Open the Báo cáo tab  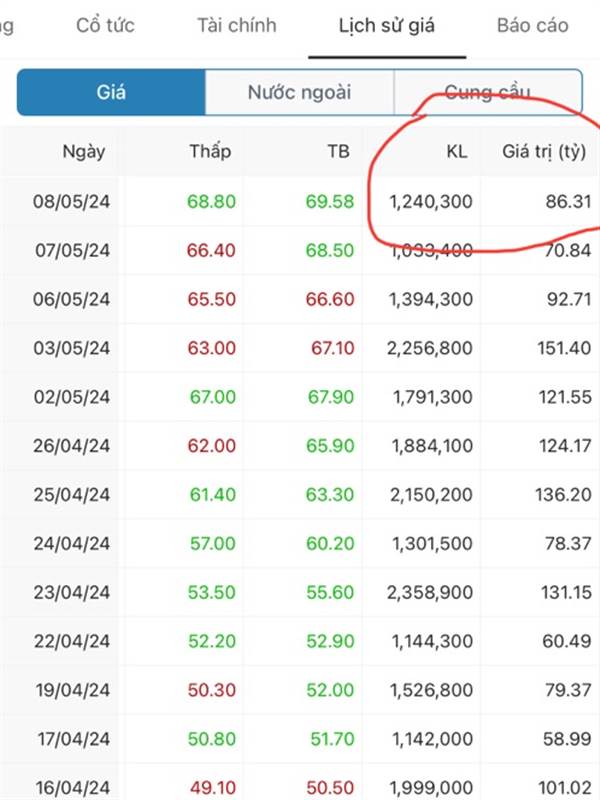click(x=533, y=25)
